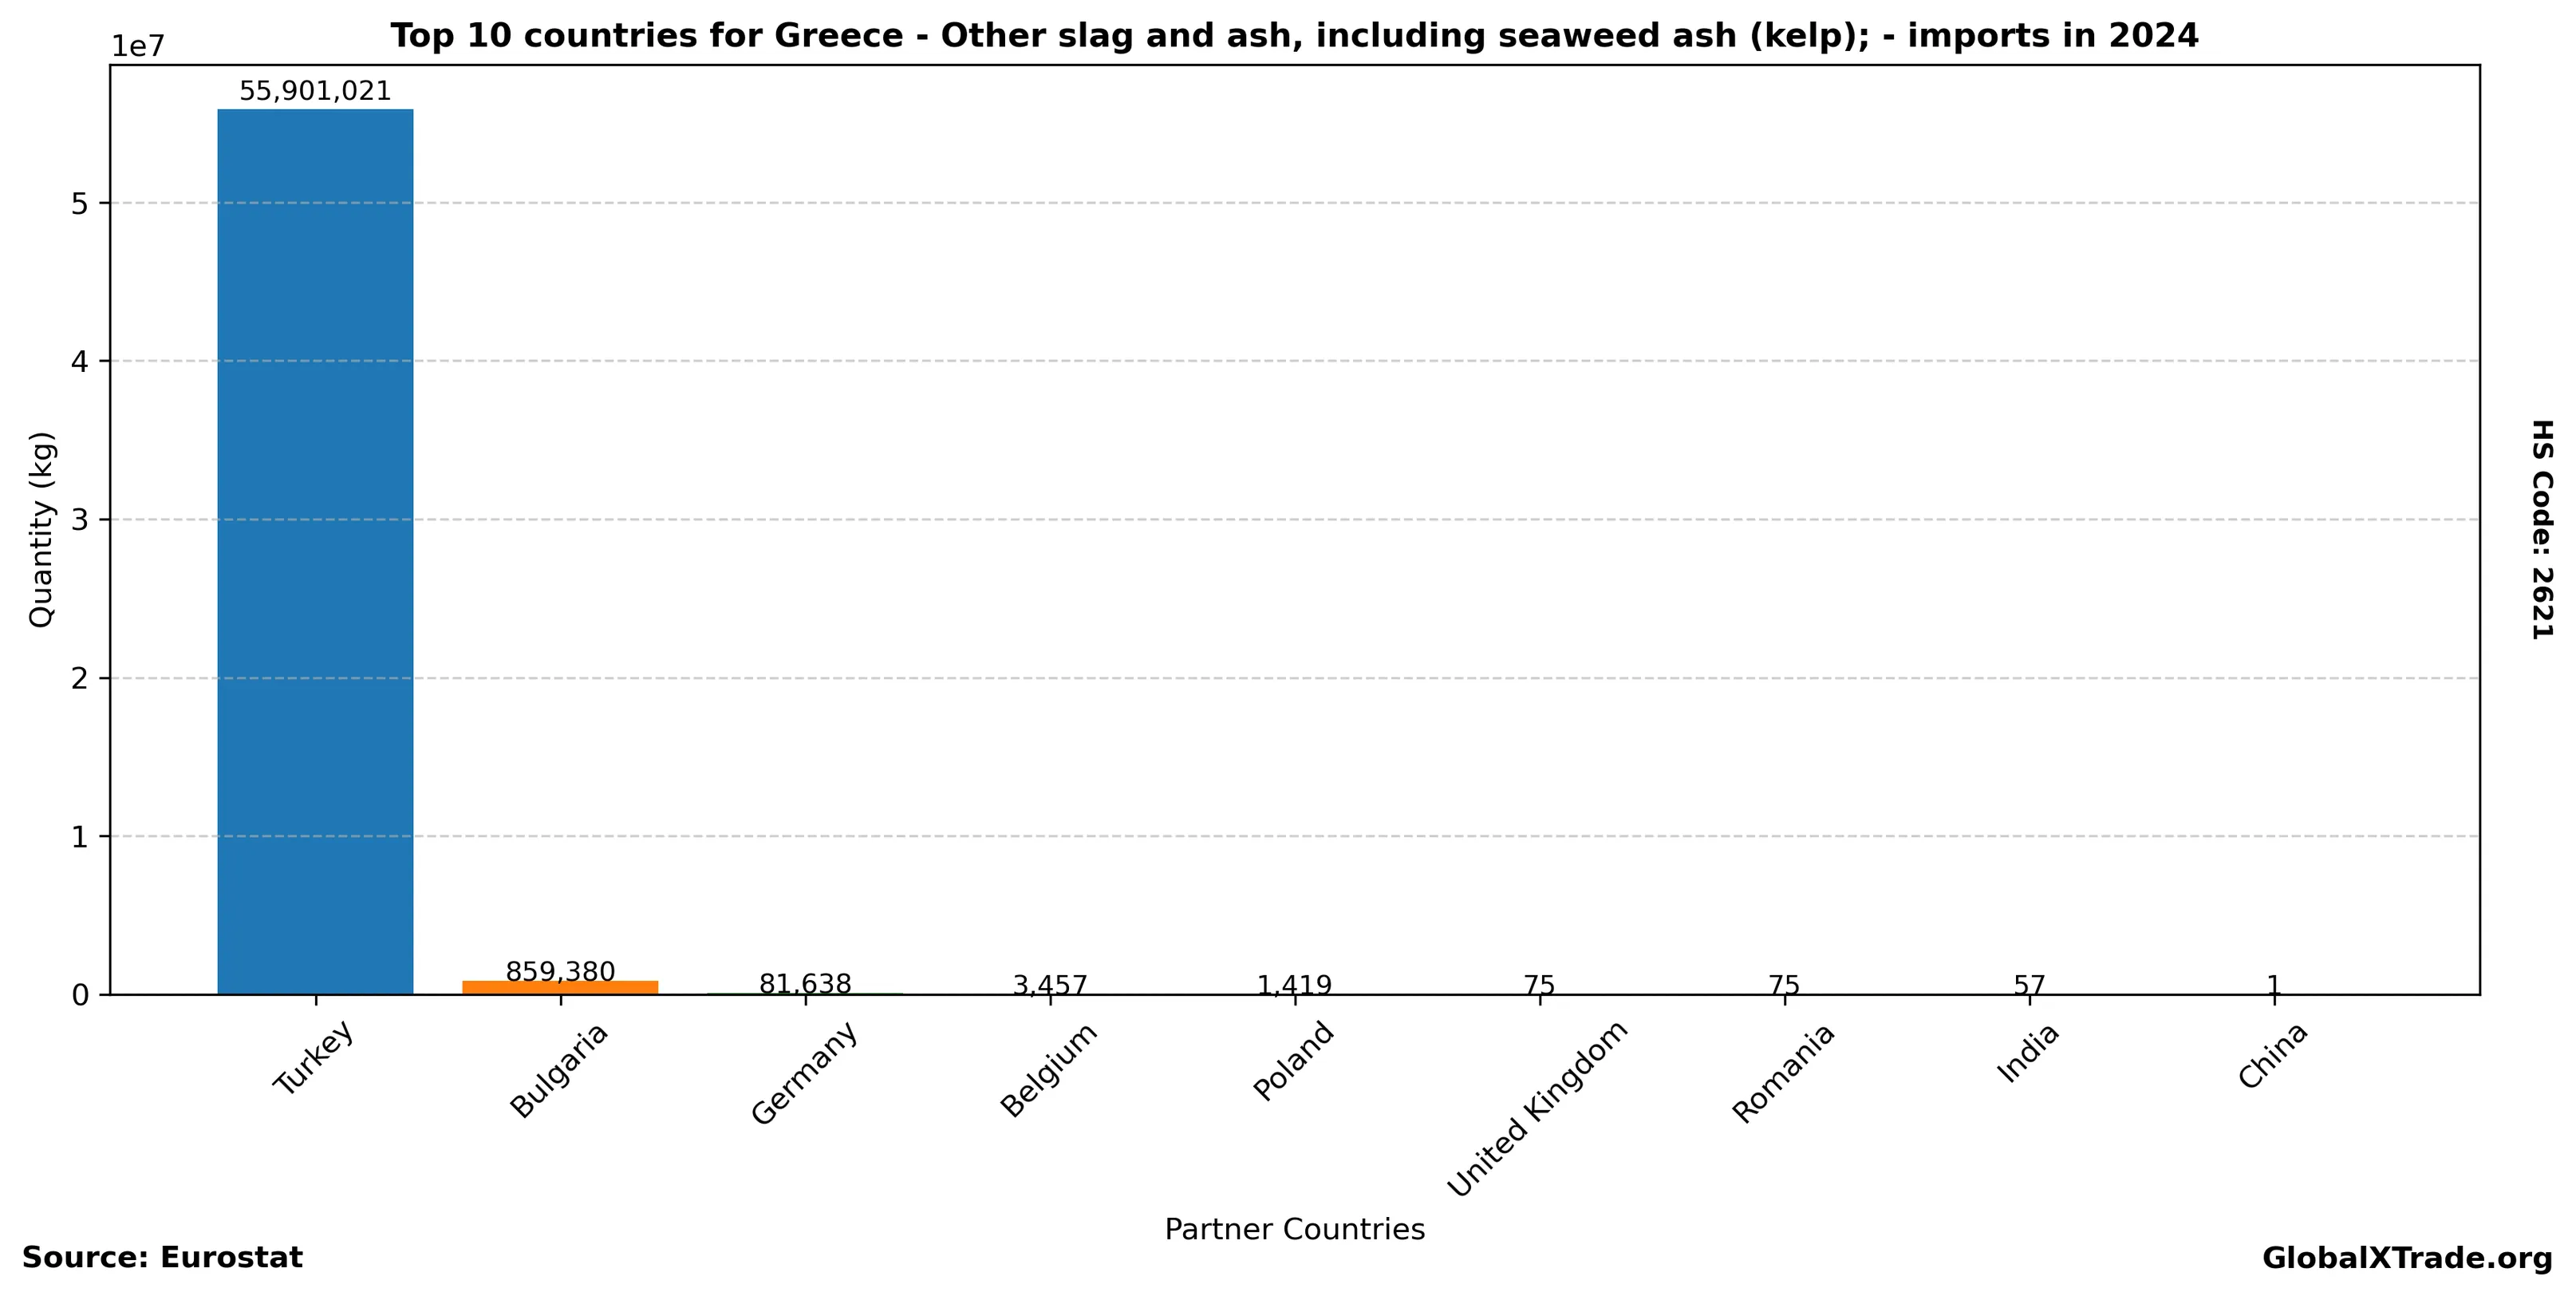The width and height of the screenshot is (2576, 1296).
Task: Click the blue Turkey bar
Action: (315, 550)
